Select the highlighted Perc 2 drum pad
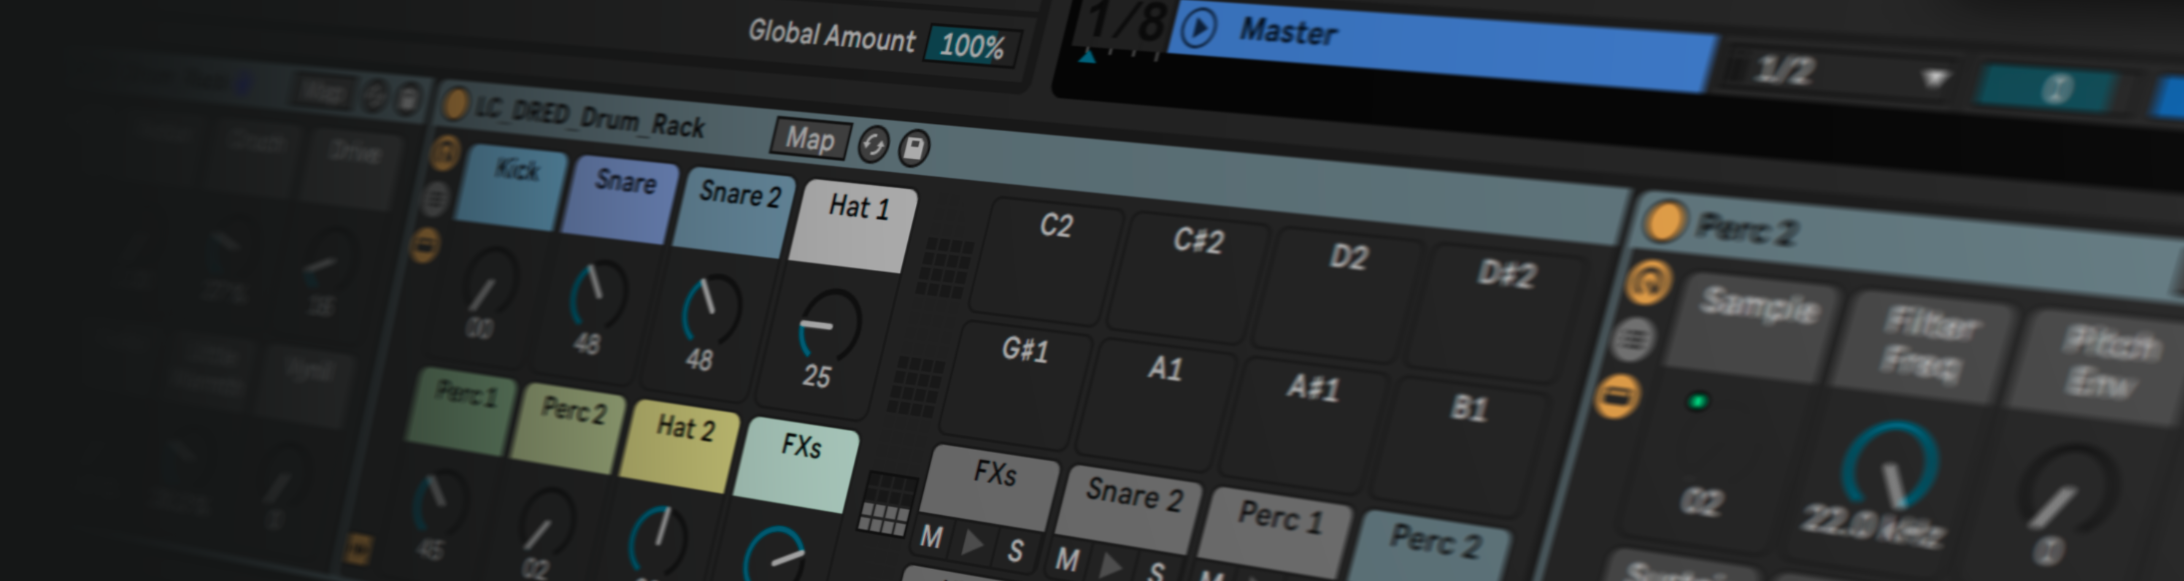The height and width of the screenshot is (581, 2184). (x=1431, y=546)
